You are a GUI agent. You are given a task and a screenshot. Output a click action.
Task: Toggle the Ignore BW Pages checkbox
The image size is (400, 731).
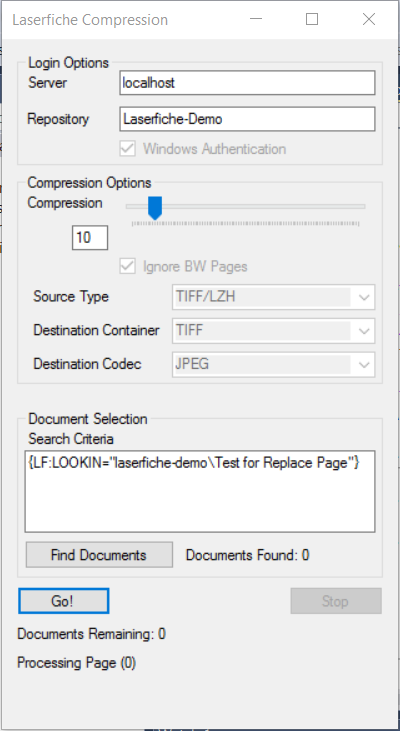pos(127,266)
